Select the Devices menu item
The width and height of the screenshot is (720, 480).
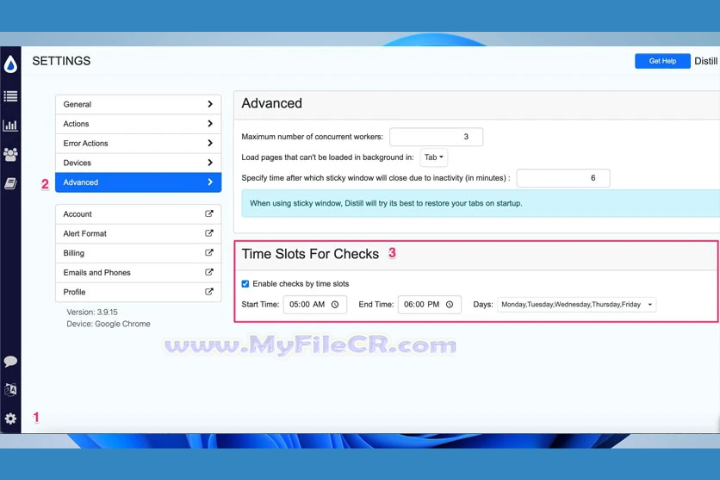138,163
